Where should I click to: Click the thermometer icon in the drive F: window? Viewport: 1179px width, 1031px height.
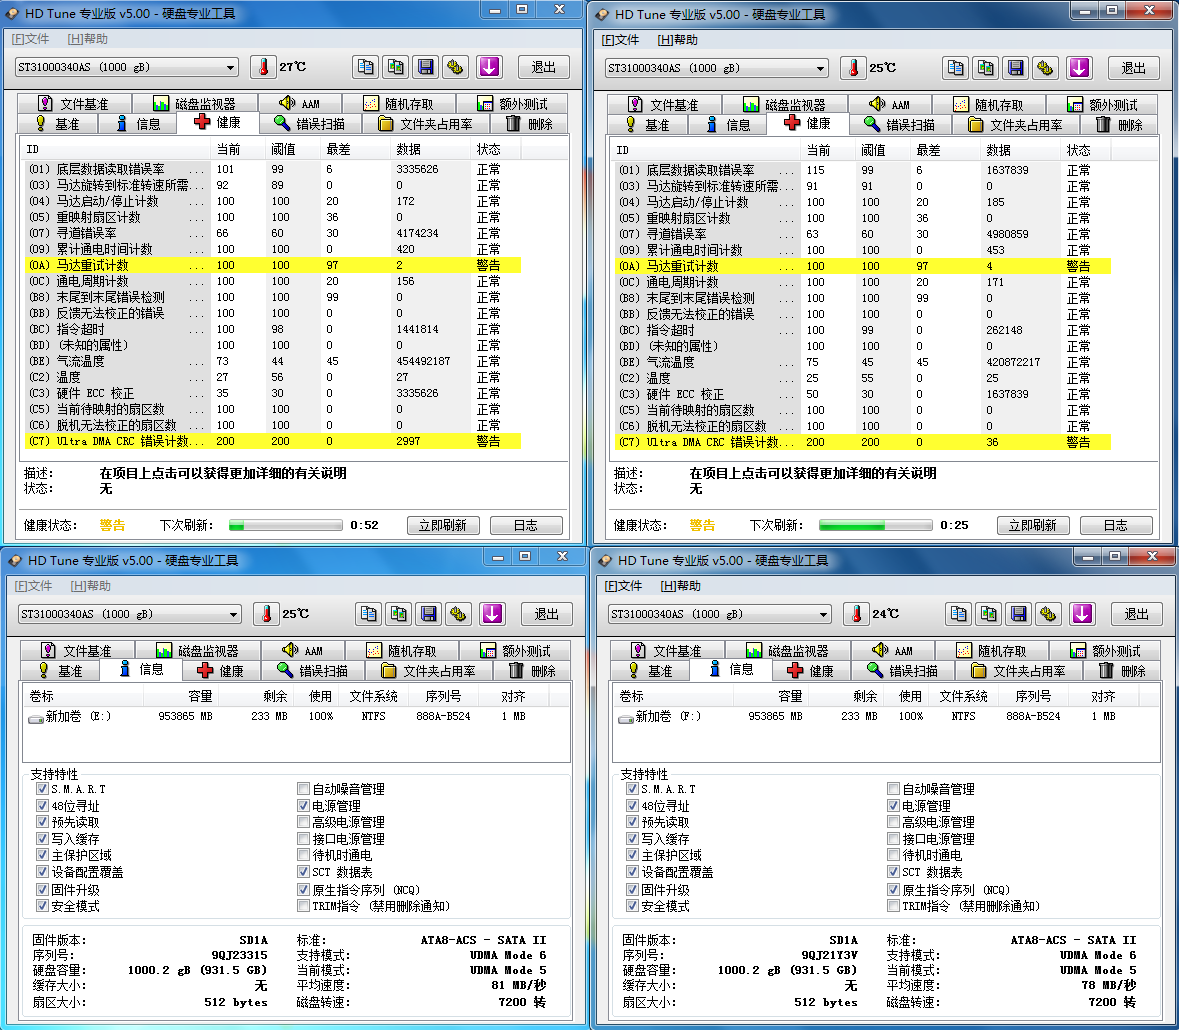click(x=856, y=614)
